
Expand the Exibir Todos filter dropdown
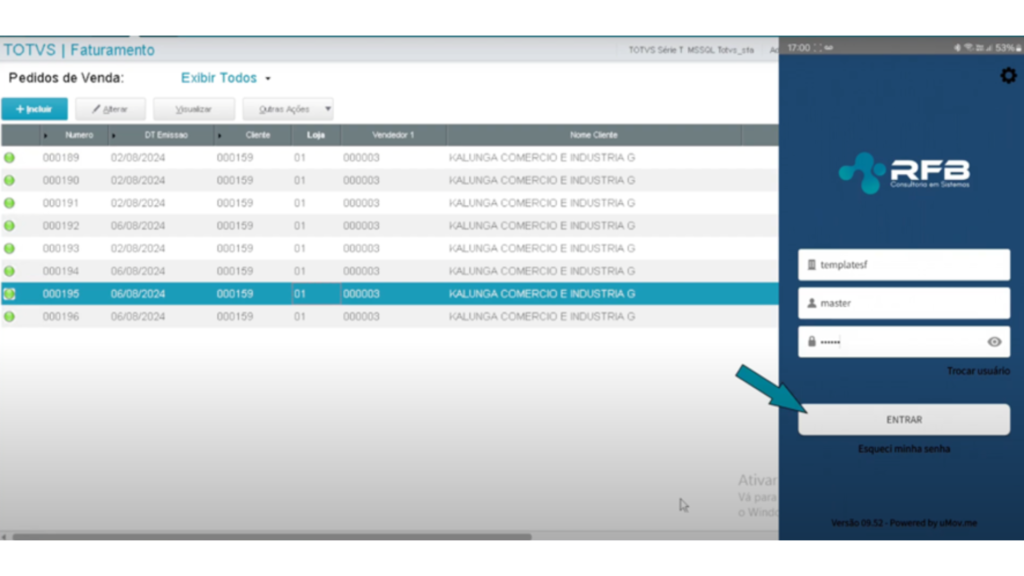point(268,79)
